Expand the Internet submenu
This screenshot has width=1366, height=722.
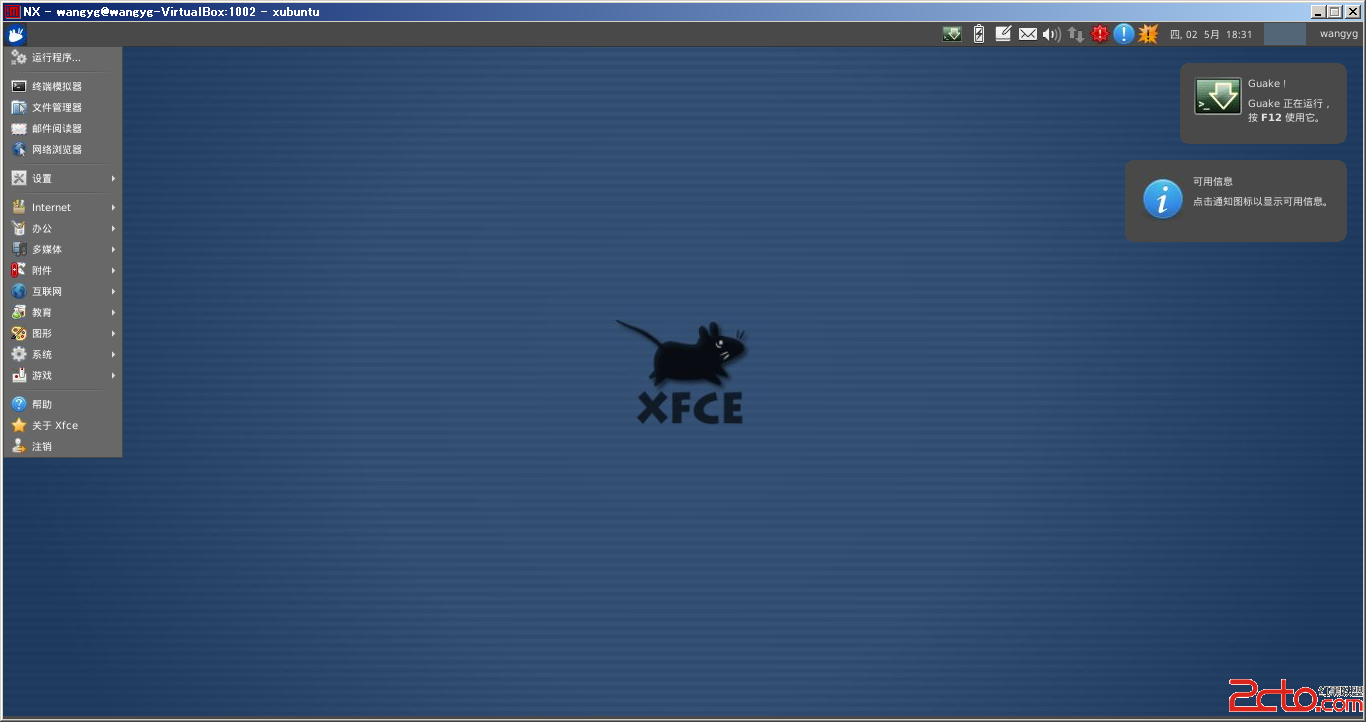tap(62, 208)
